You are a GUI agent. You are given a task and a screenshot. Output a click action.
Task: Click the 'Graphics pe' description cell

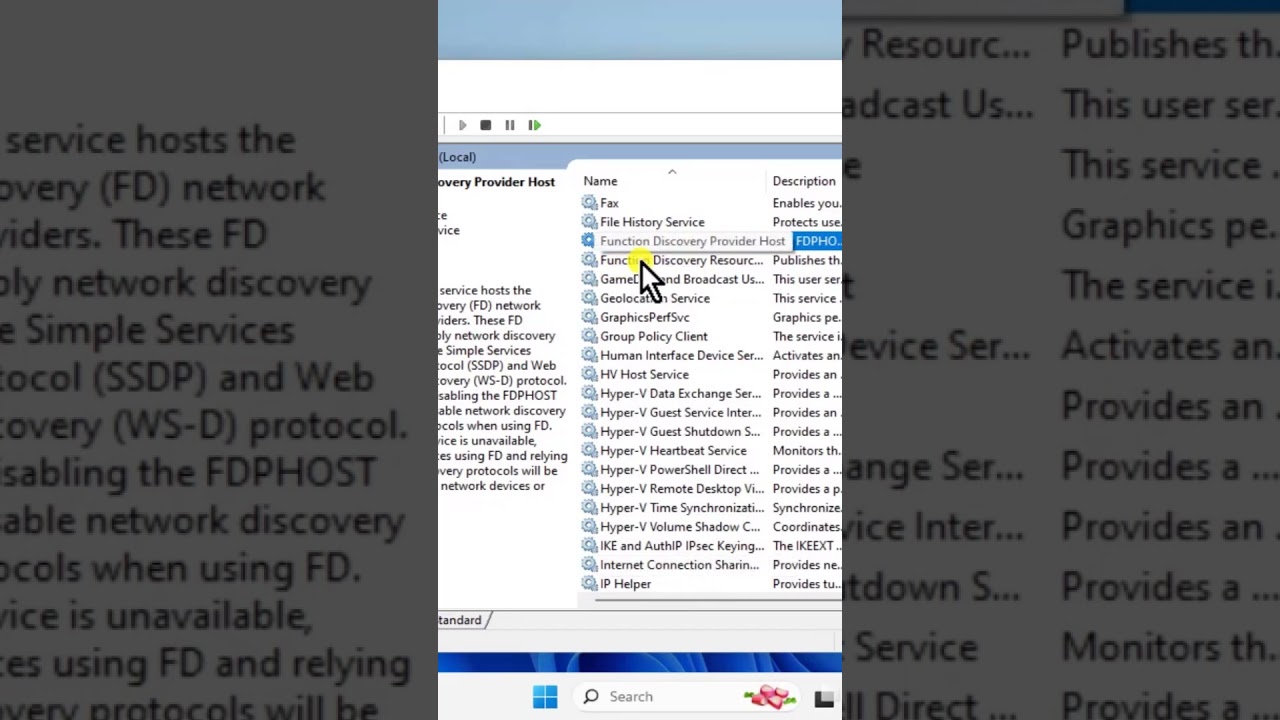[x=807, y=317]
